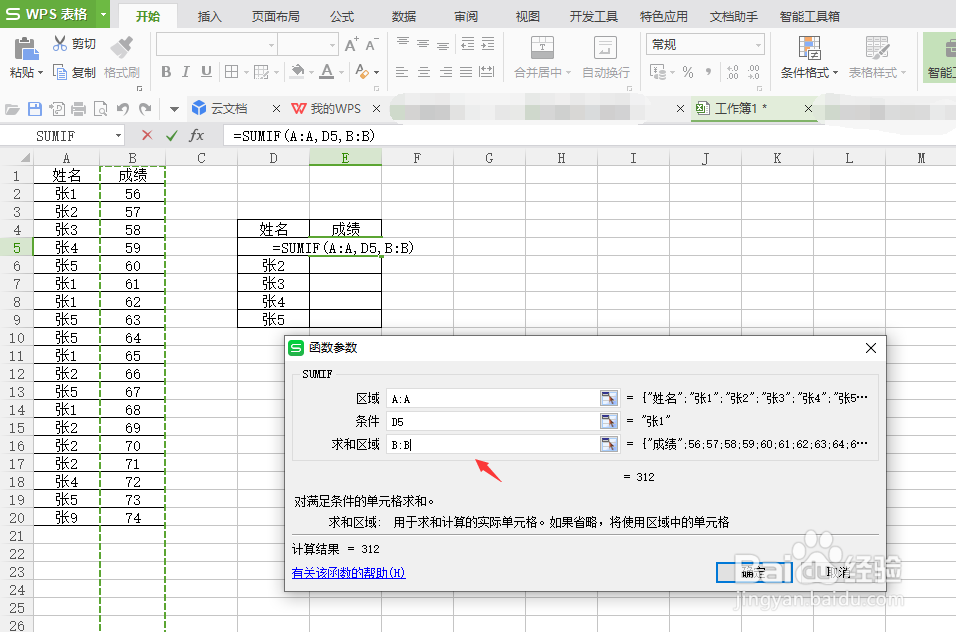This screenshot has width=956, height=632.
Task: Toggle bold formatting
Action: (166, 72)
